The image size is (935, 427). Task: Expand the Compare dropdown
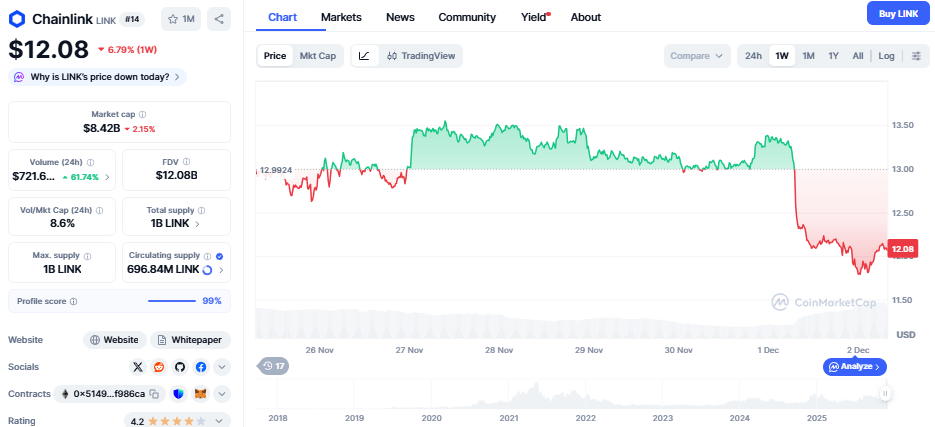[x=697, y=56]
